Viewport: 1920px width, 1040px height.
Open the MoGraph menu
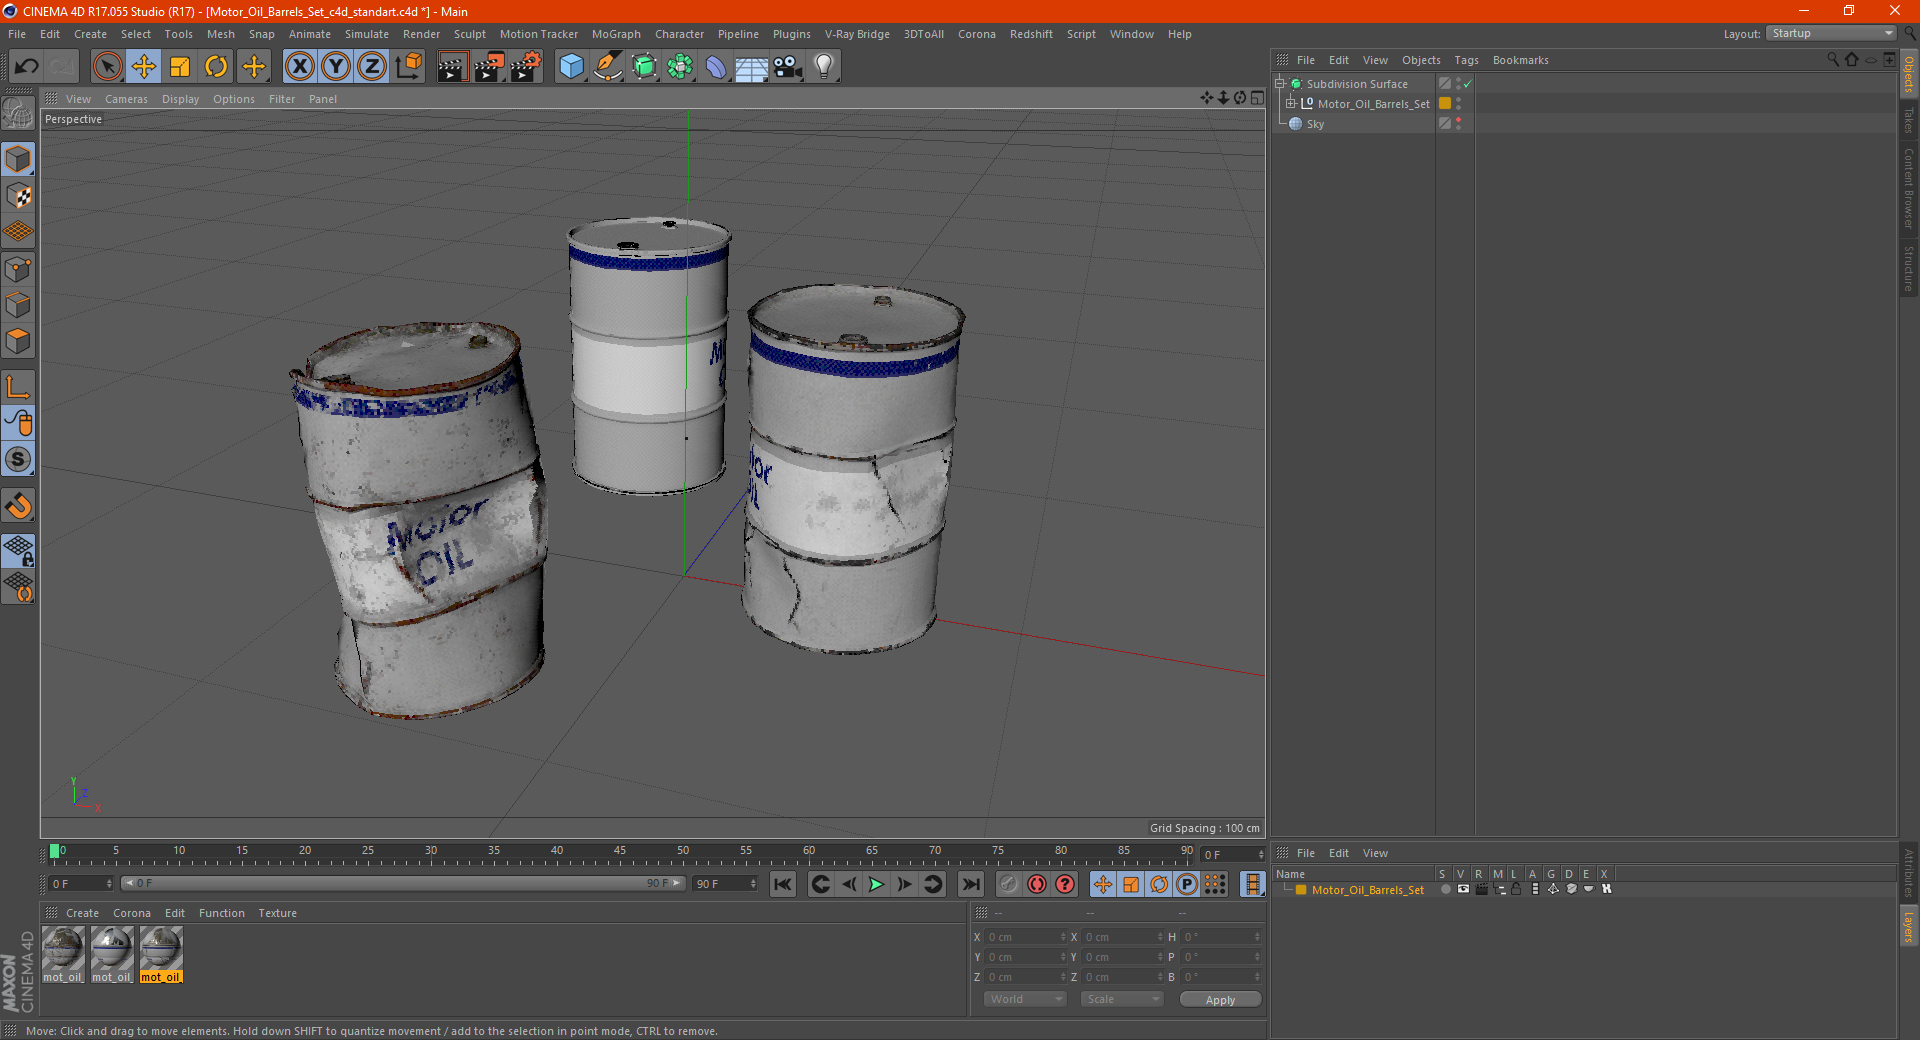(616, 34)
